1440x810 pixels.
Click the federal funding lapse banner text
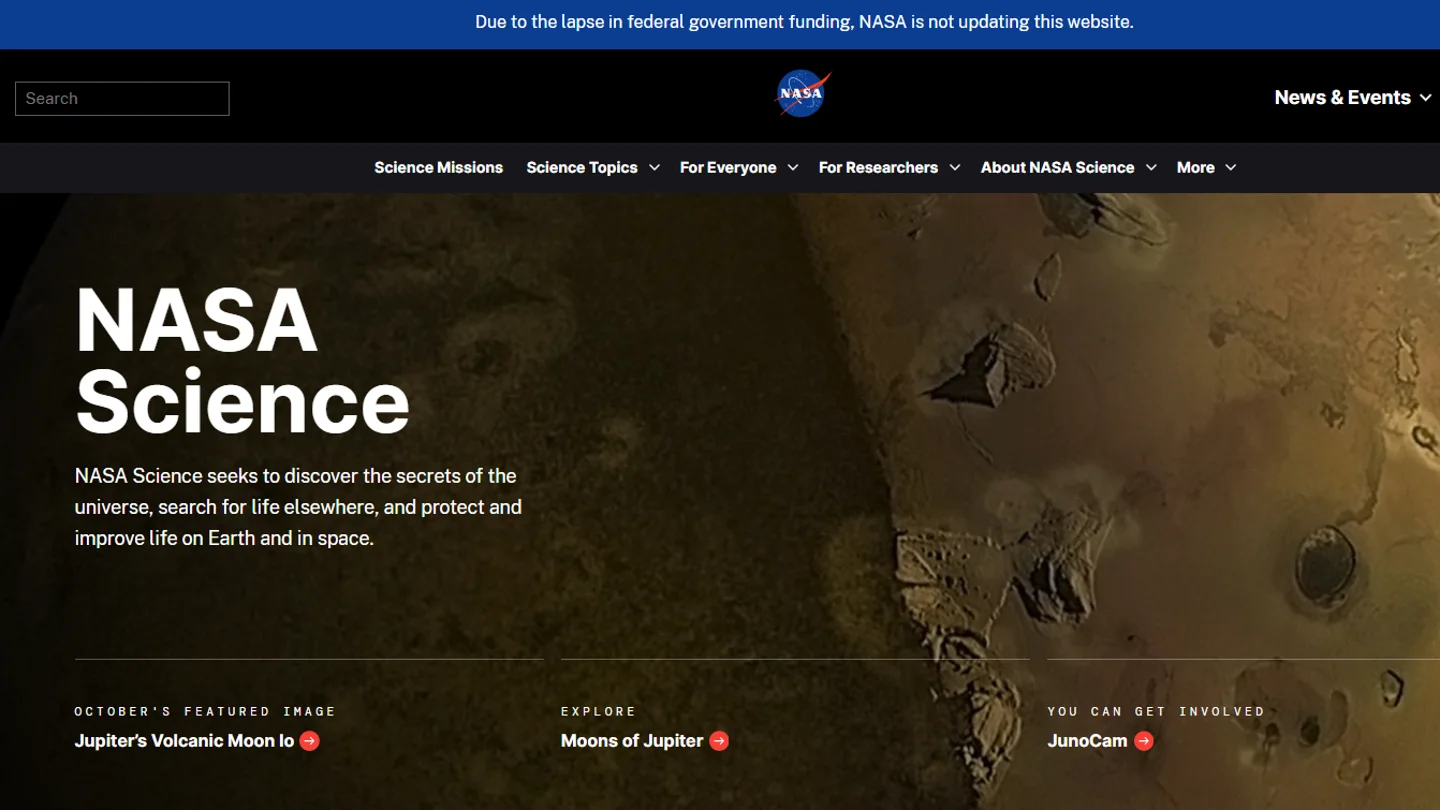coord(804,22)
